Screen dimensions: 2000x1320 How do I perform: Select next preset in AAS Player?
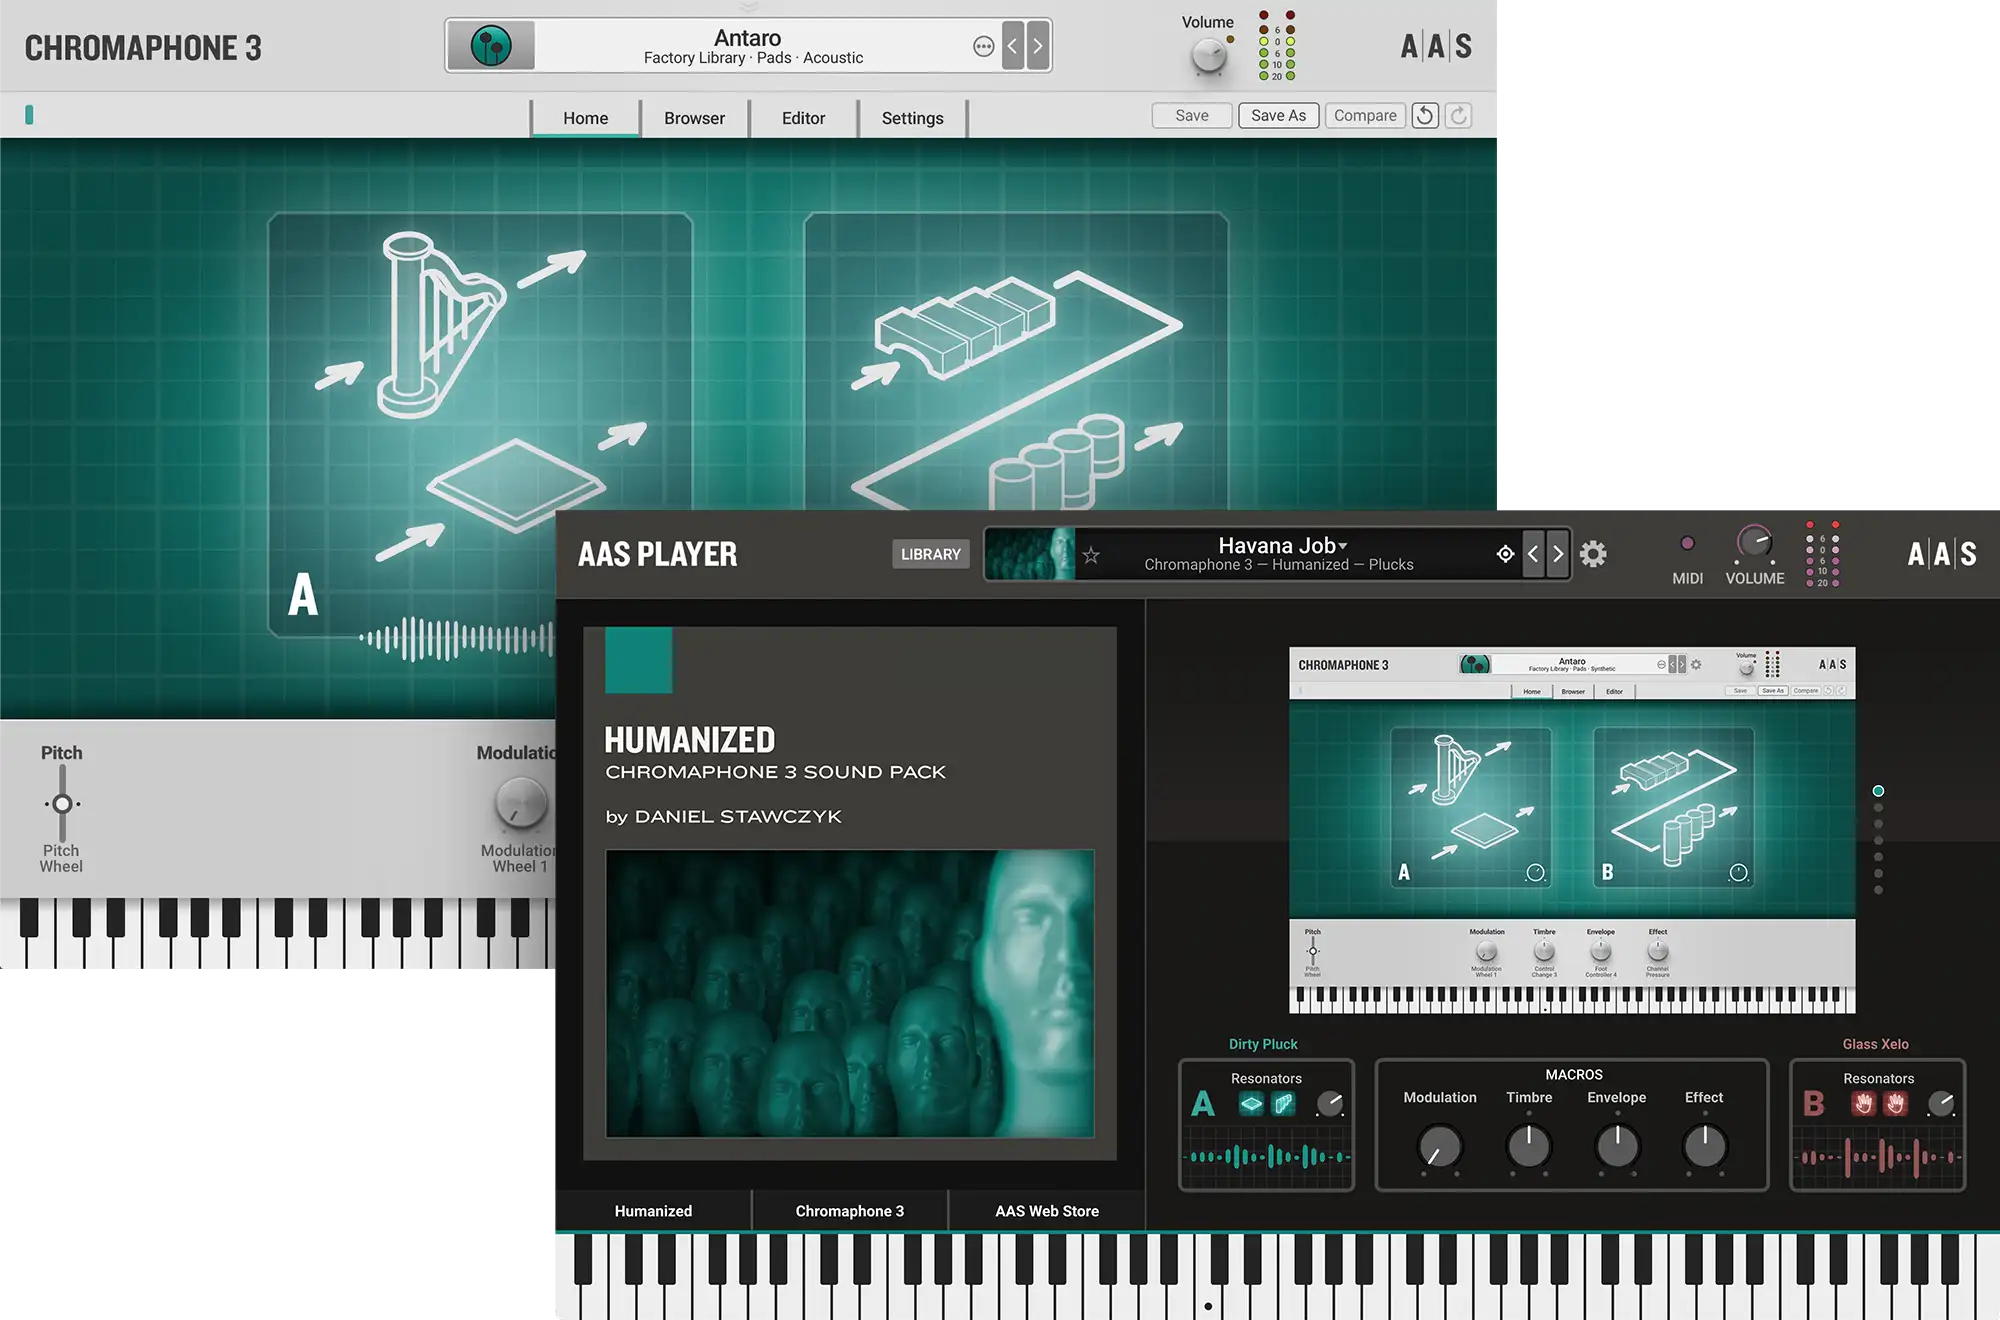click(x=1558, y=554)
